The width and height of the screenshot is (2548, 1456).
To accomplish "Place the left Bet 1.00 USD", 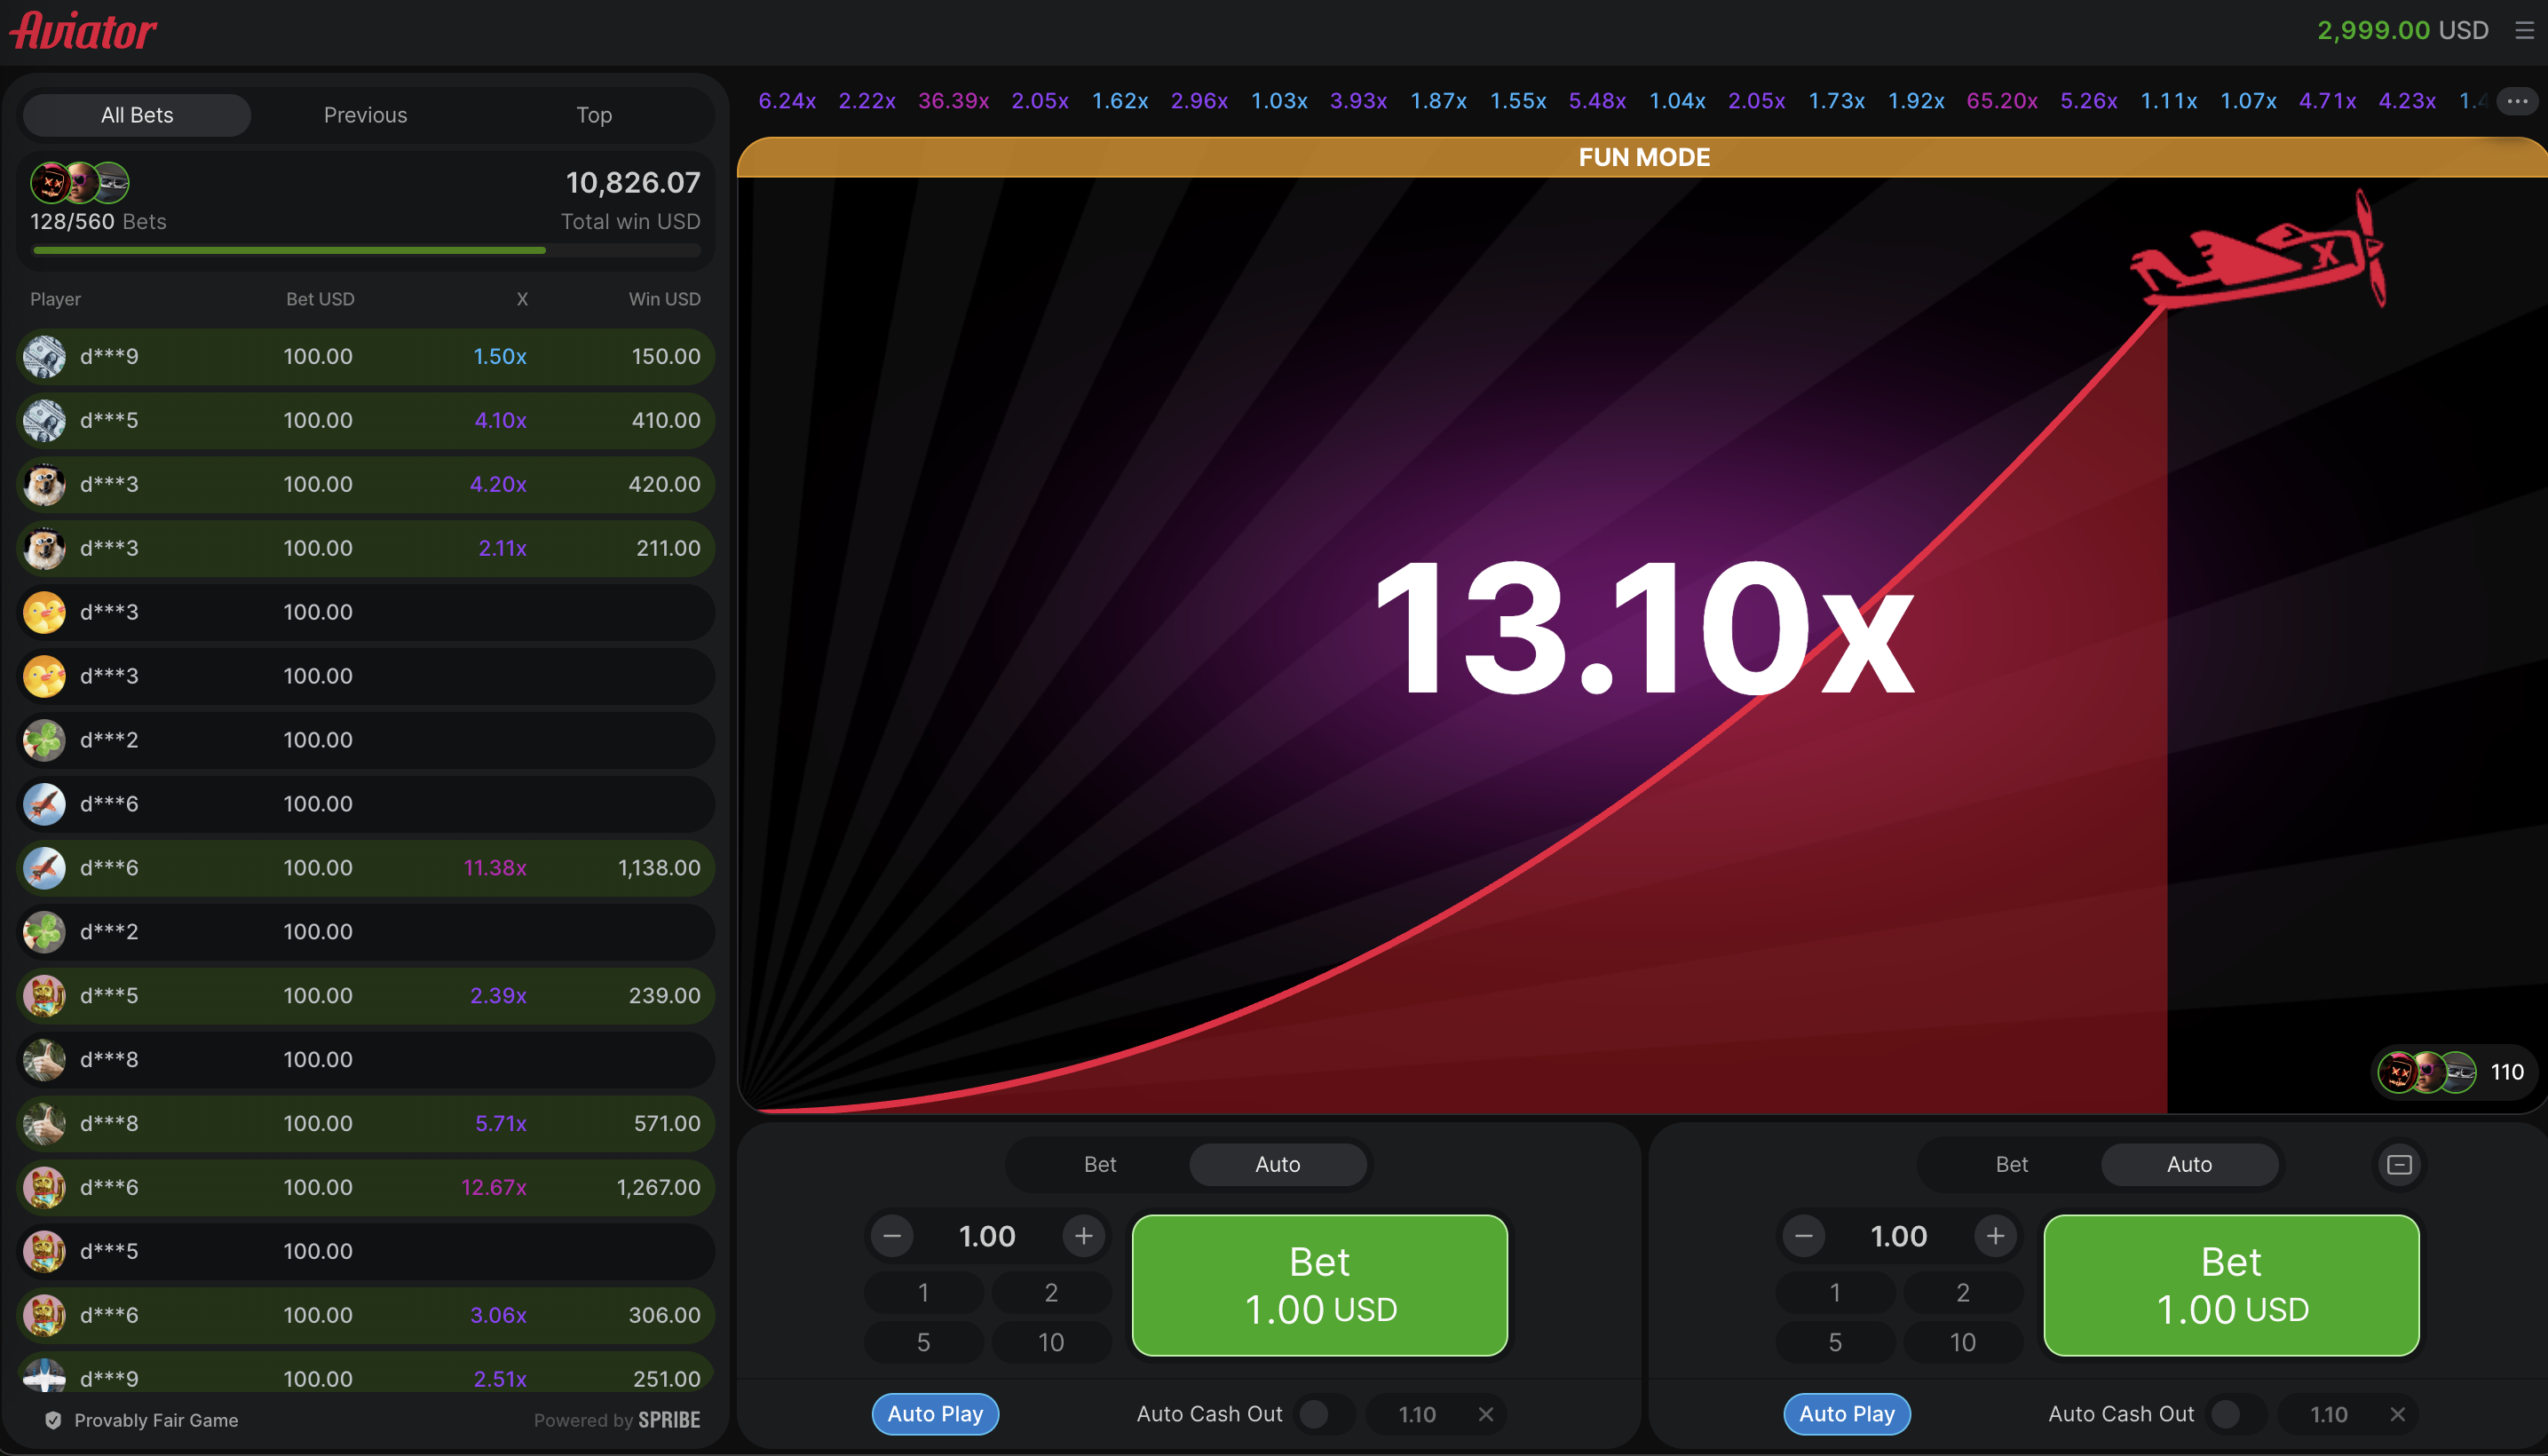I will tap(1320, 1285).
